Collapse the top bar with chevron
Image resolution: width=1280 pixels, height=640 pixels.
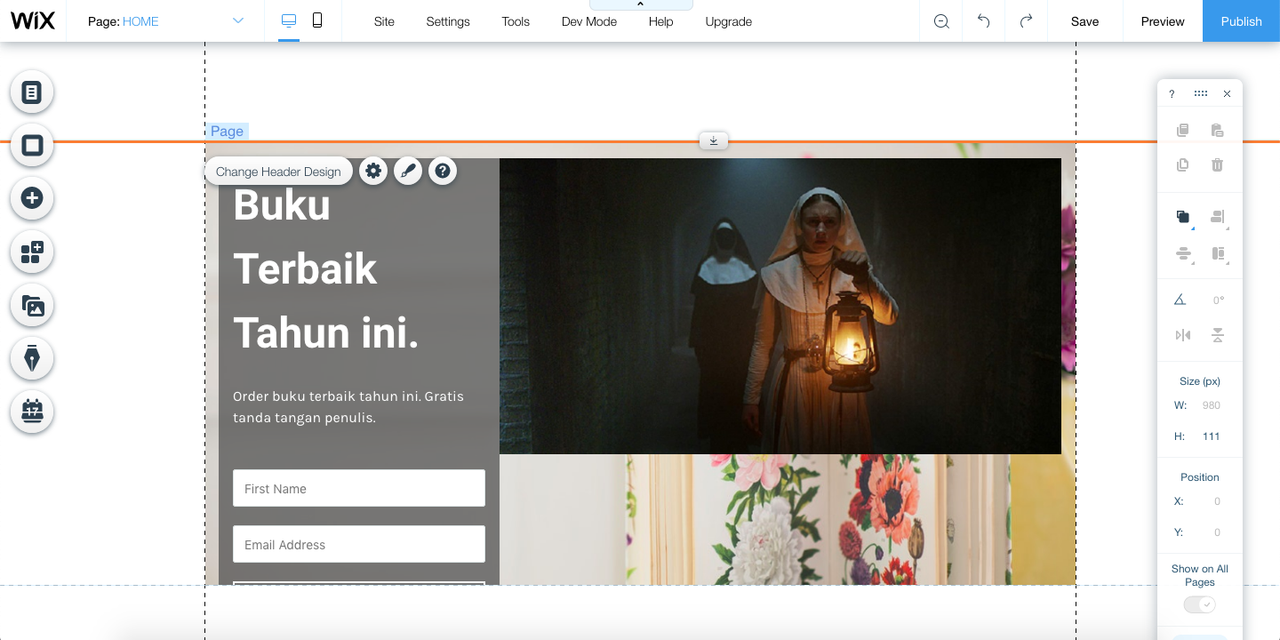tap(640, 5)
